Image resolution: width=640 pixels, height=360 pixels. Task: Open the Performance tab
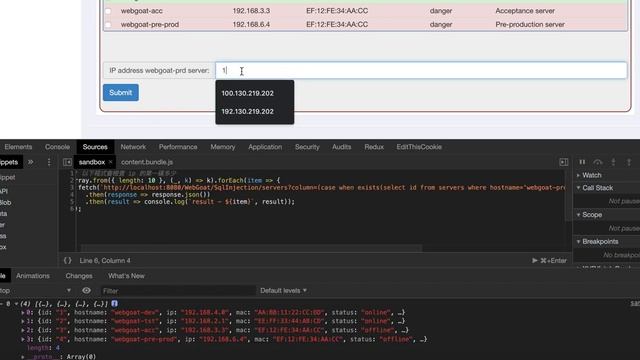tap(178, 147)
